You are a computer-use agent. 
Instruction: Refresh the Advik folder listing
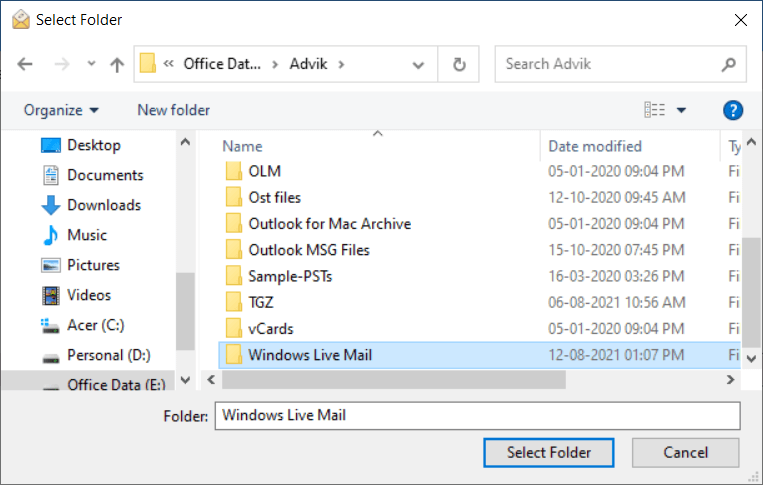[459, 64]
